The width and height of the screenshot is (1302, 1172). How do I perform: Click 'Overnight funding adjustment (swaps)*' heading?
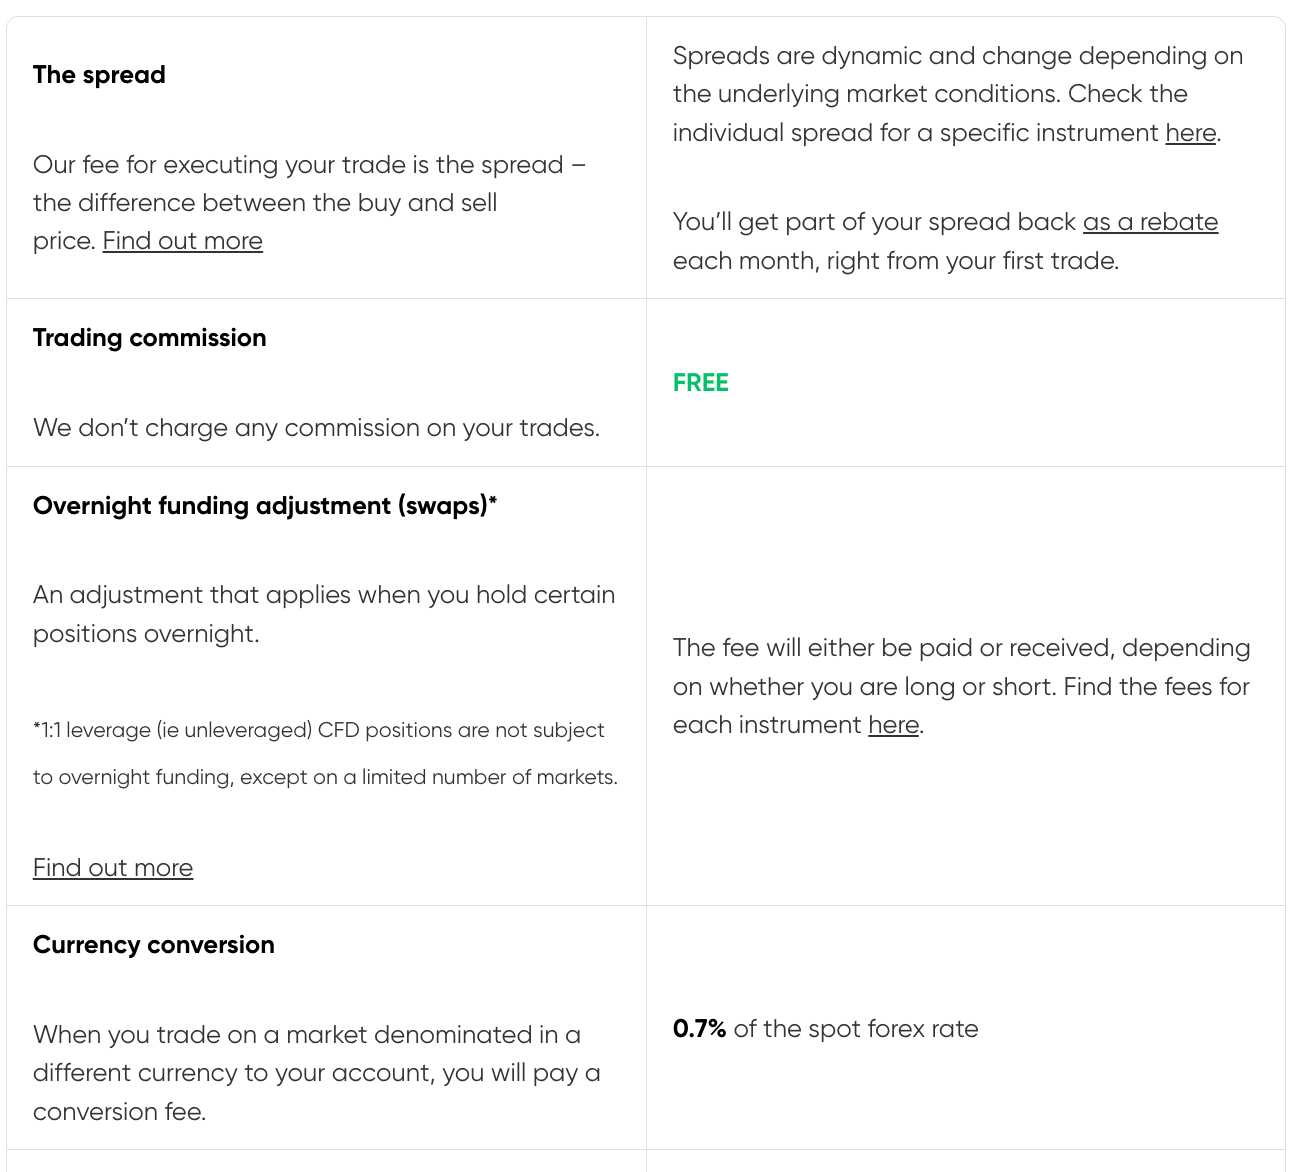pos(265,506)
